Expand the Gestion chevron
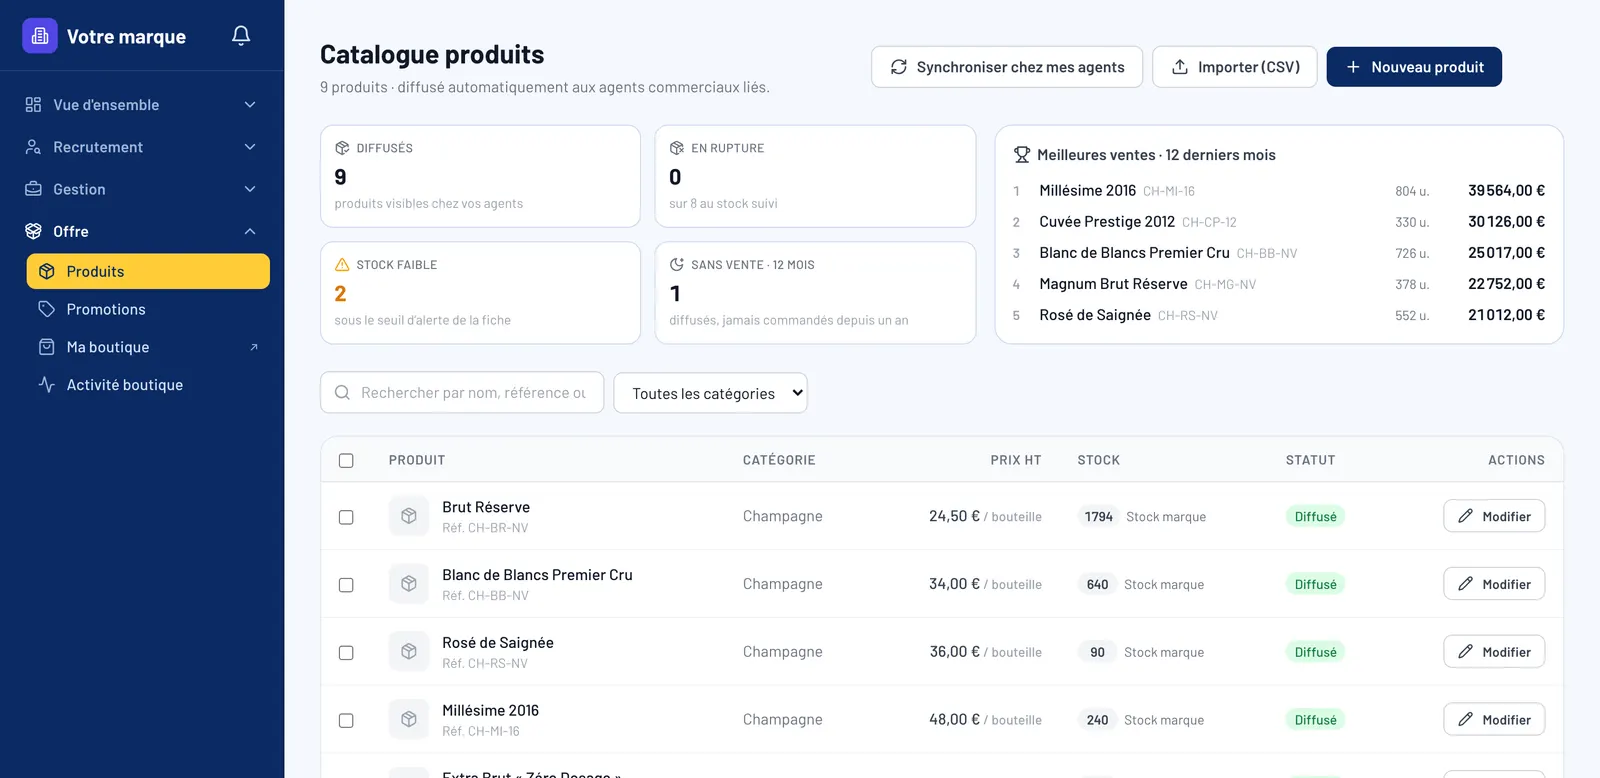 tap(250, 189)
